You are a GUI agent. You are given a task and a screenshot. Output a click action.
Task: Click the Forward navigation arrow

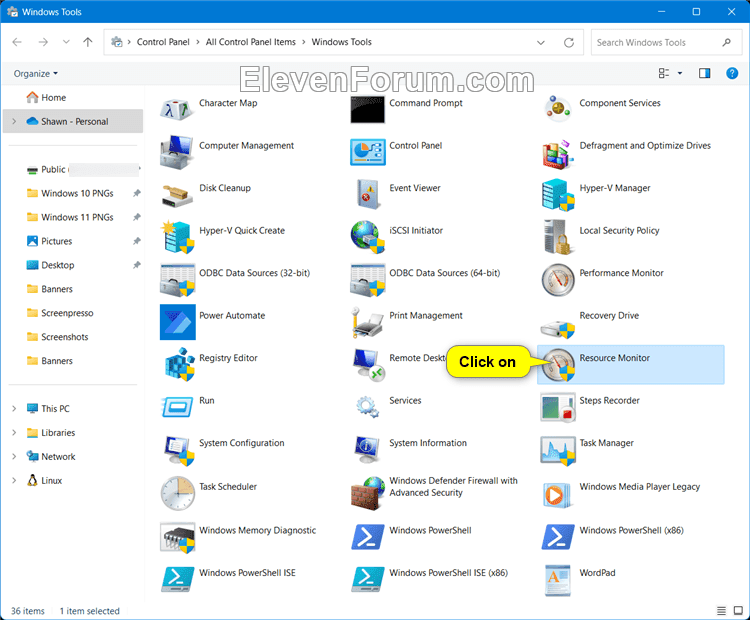[43, 42]
